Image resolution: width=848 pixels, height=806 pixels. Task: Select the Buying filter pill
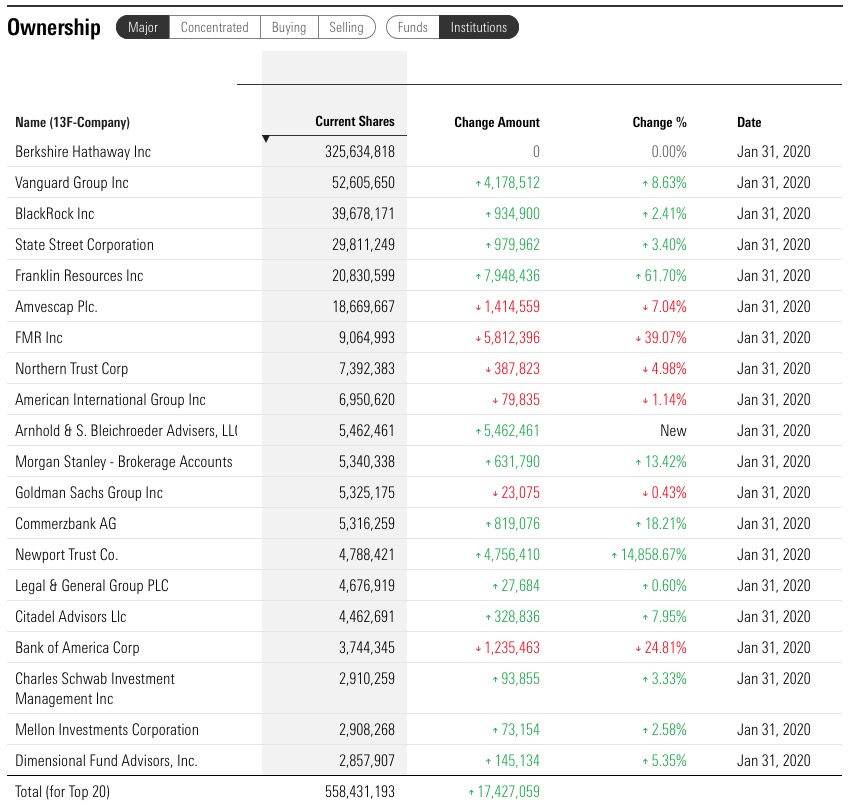tap(289, 27)
